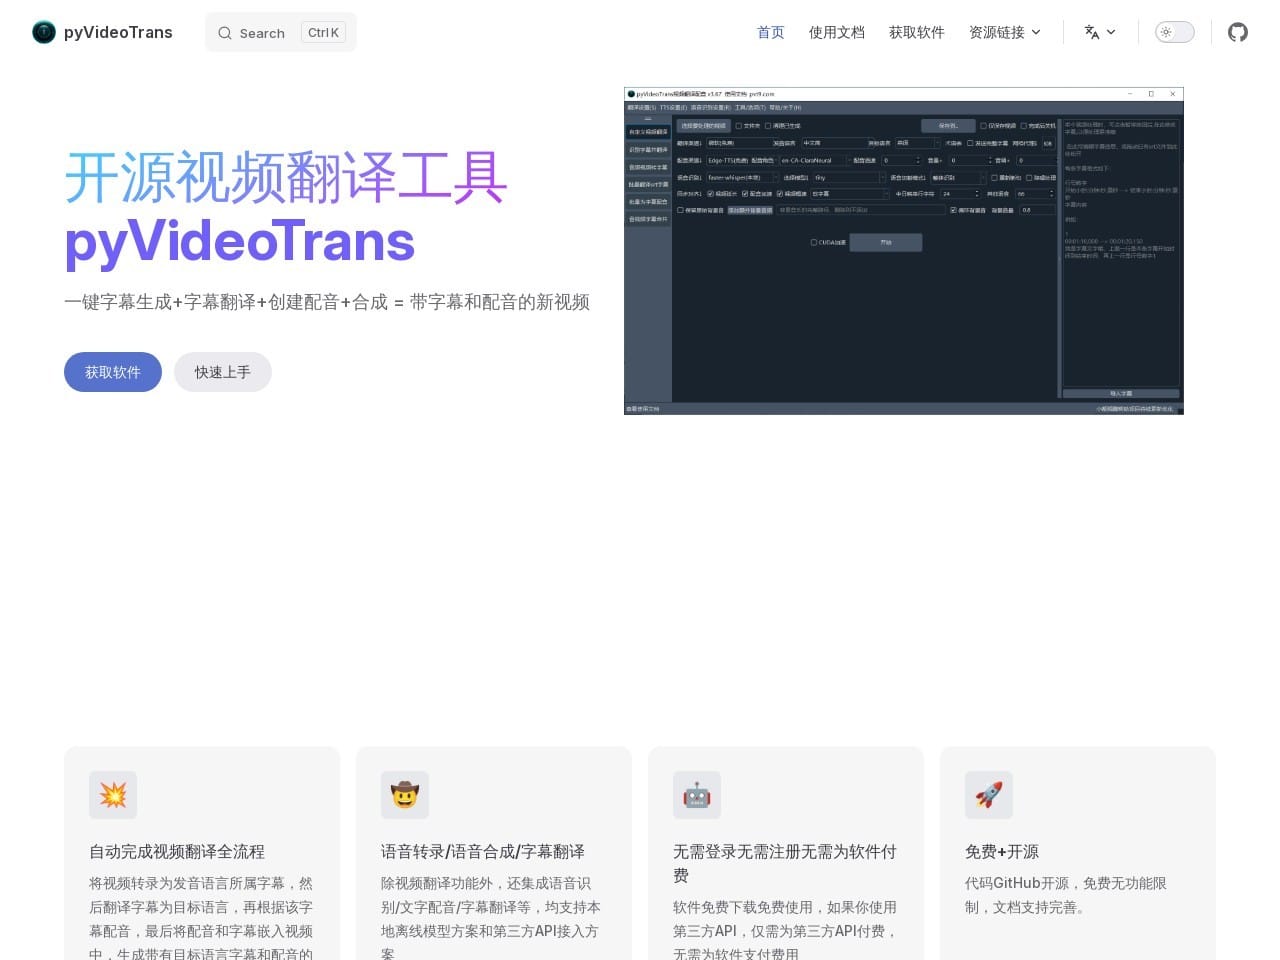Click the blue 获取软件 button
This screenshot has height=960, width=1280.
[112, 371]
